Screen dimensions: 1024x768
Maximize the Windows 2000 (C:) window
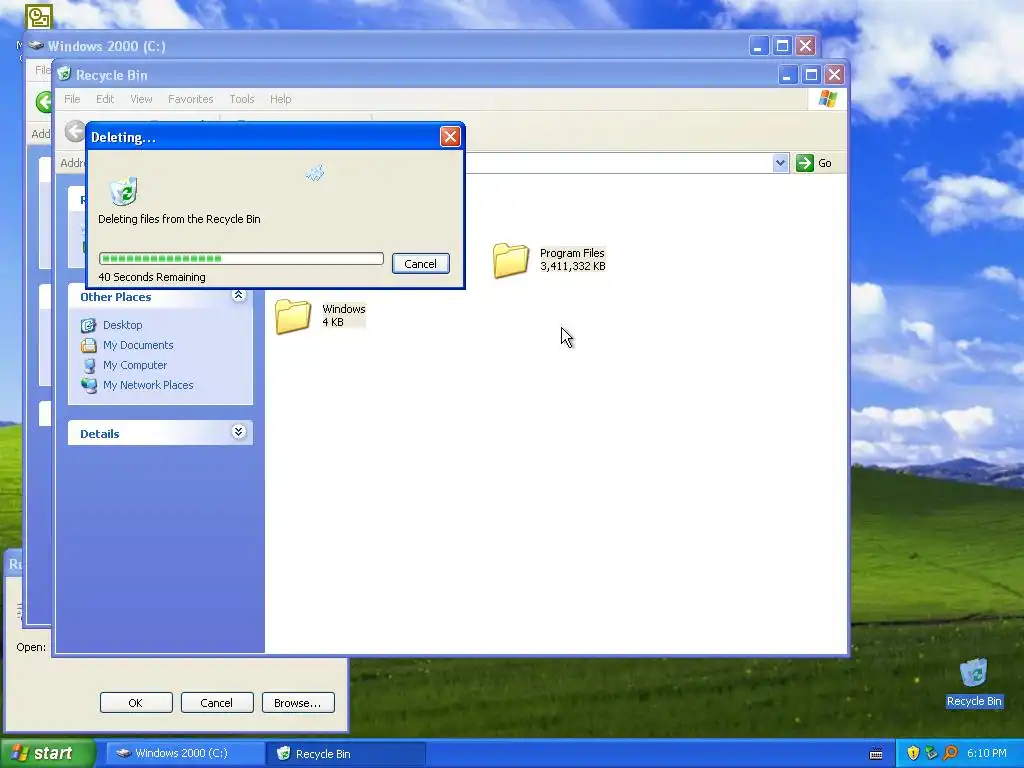(x=782, y=46)
